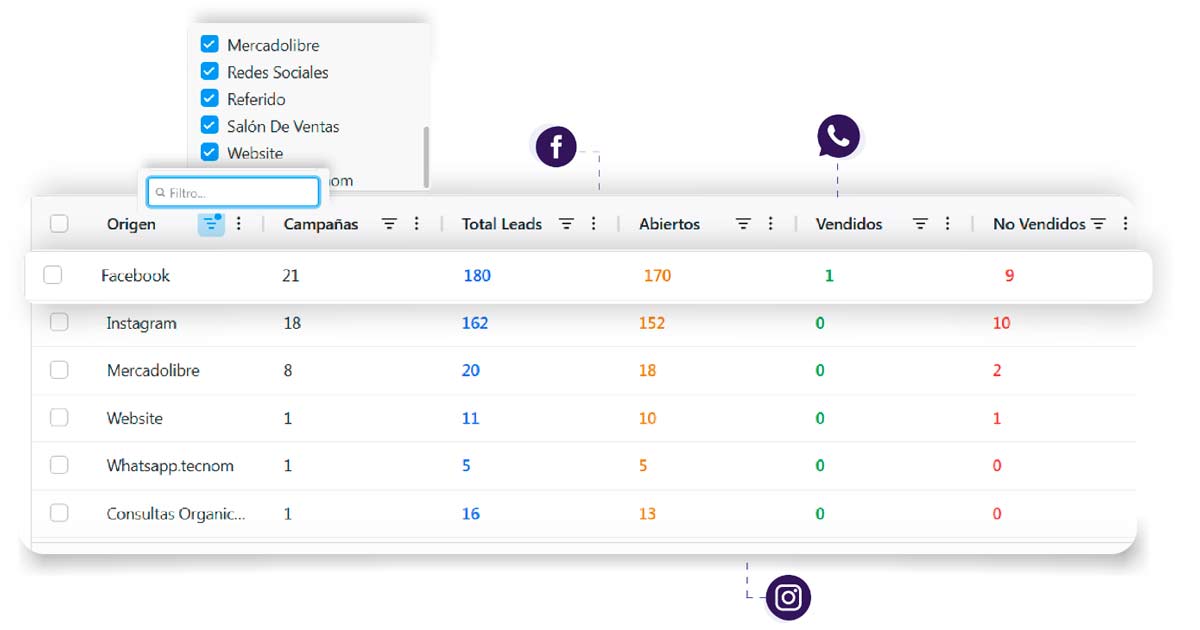The image size is (1200, 630).
Task: Click Total Leads filter icon
Action: point(566,224)
